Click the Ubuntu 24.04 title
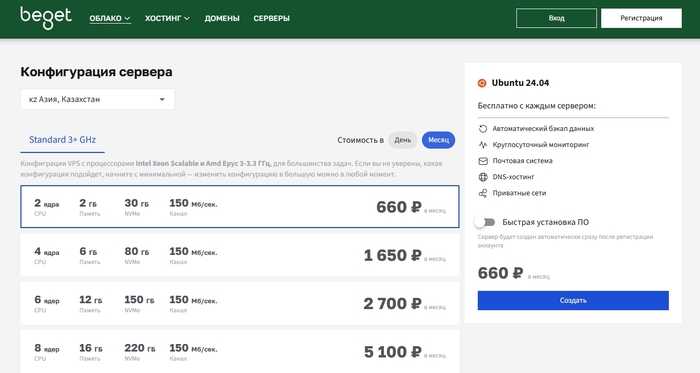The height and width of the screenshot is (373, 700). [x=520, y=83]
